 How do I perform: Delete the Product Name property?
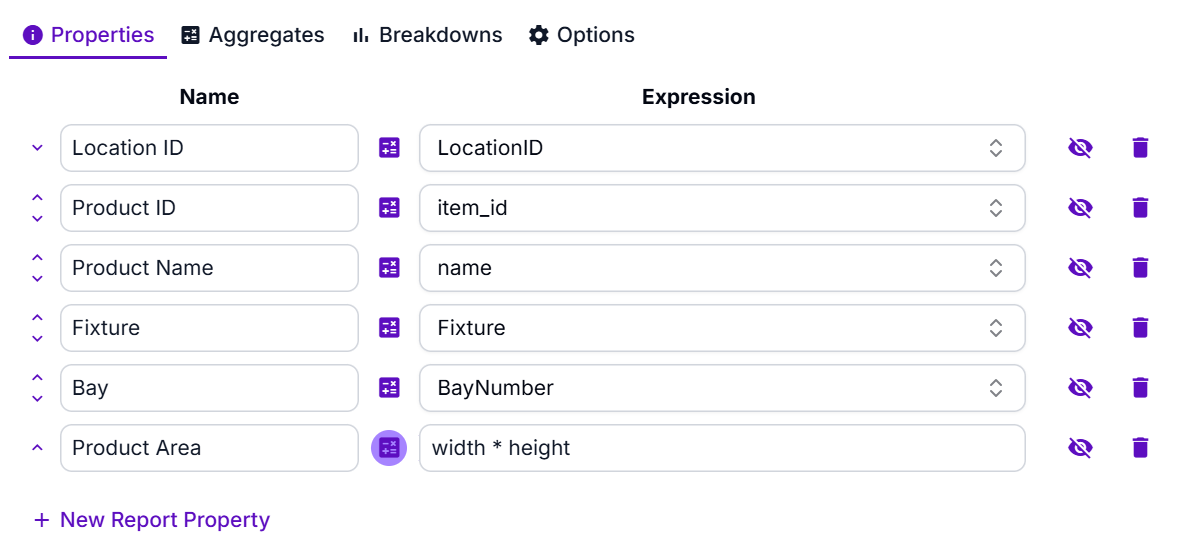coord(1140,268)
